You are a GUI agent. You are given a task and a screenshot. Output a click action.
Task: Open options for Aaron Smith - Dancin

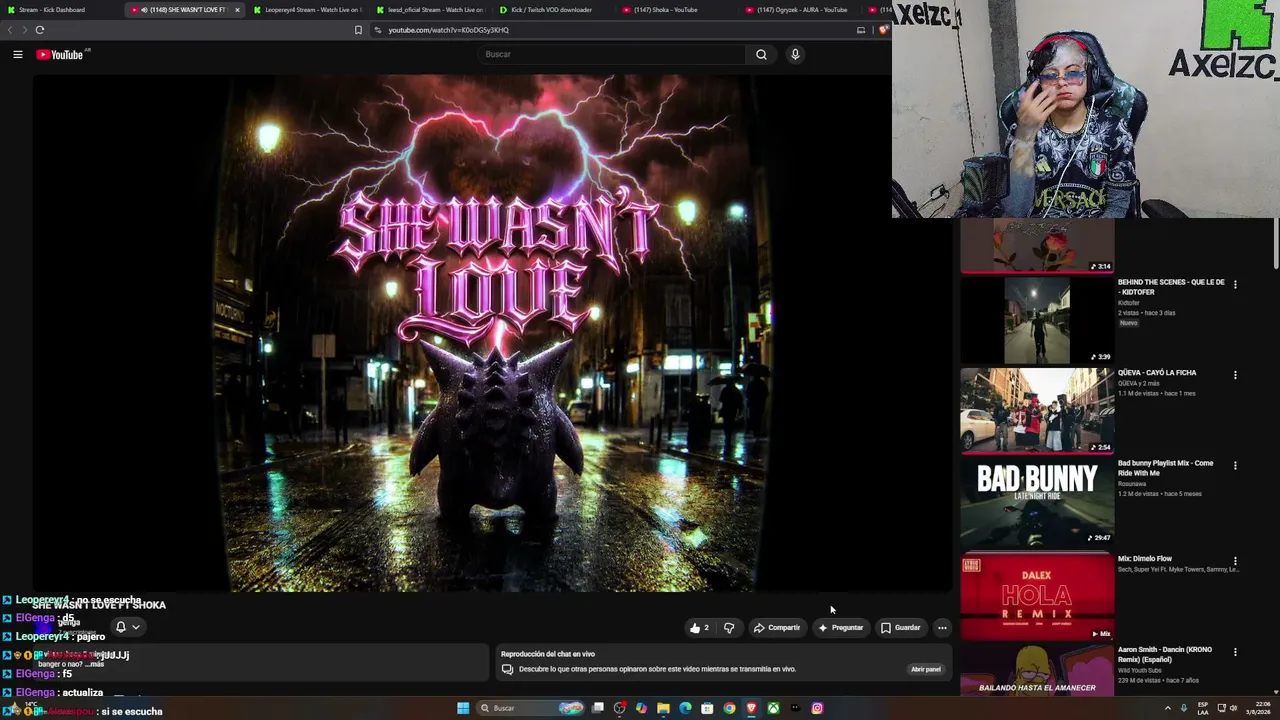1235,652
